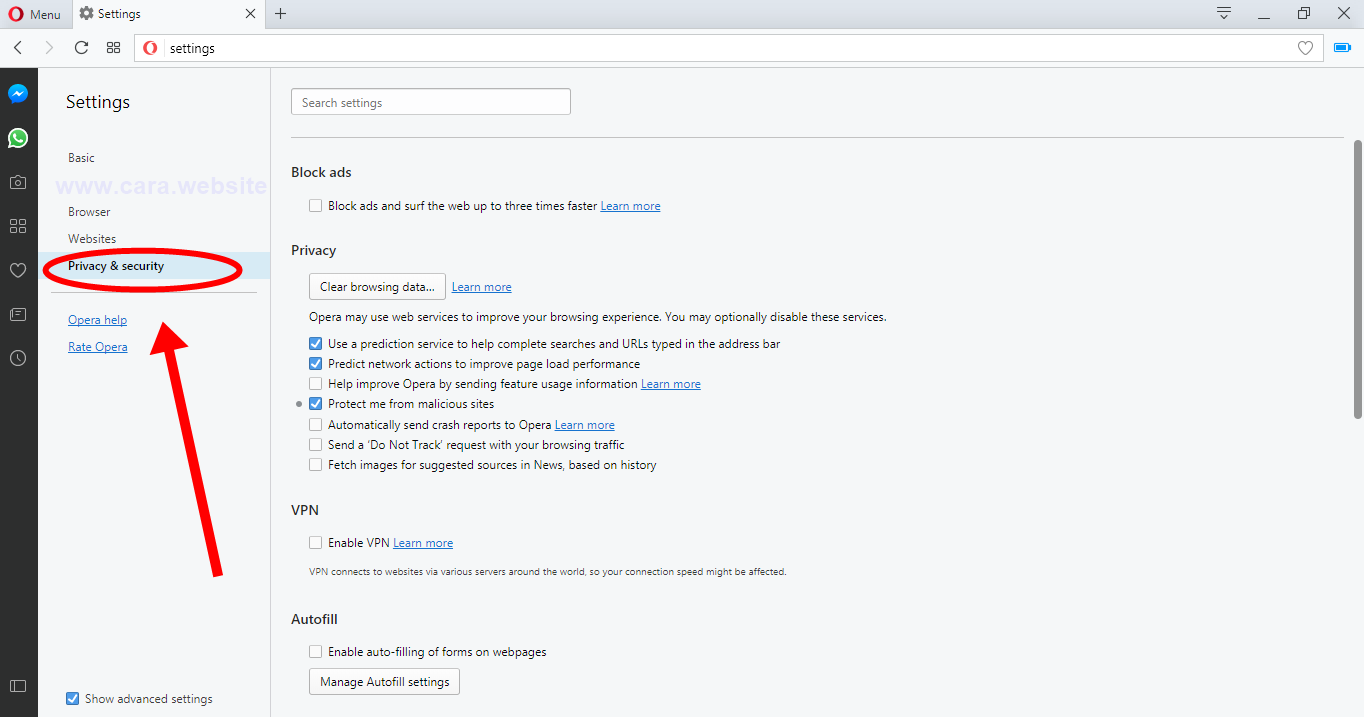Open Learn more for feature usage information
The image size is (1364, 717).
coord(671,384)
